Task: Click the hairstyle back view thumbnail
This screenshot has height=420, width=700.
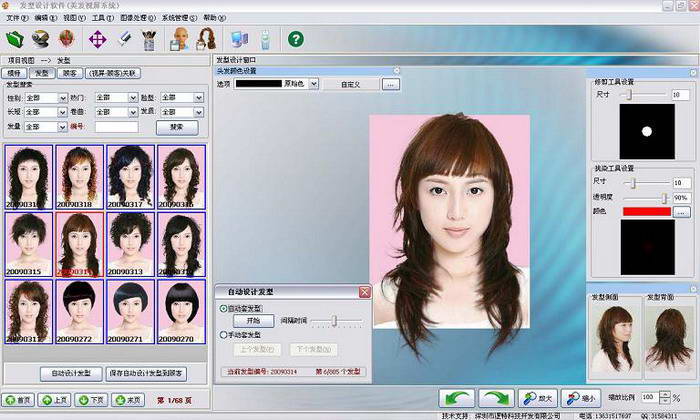Action: pyautogui.click(x=669, y=339)
